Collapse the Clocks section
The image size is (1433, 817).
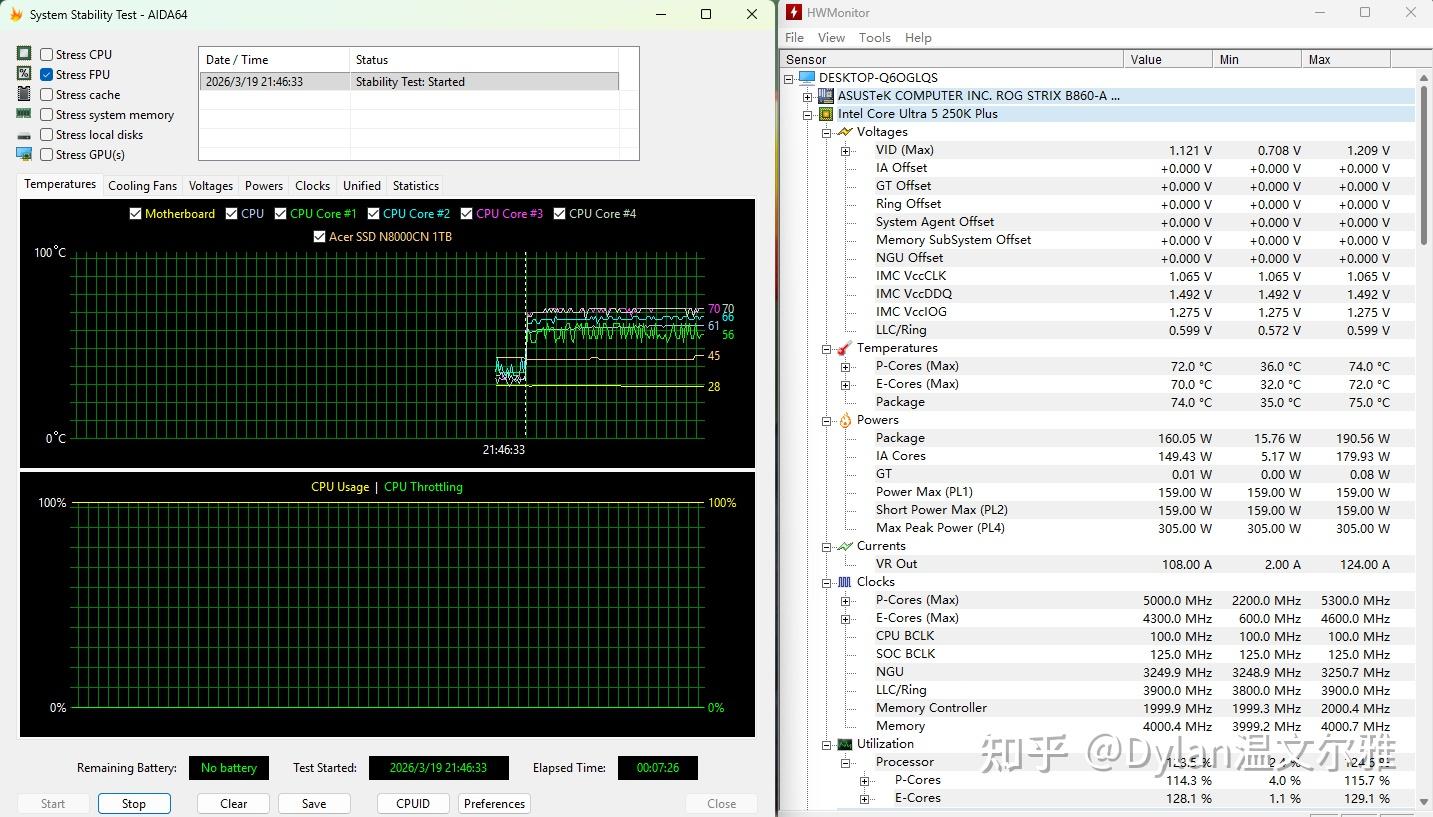[x=827, y=583]
